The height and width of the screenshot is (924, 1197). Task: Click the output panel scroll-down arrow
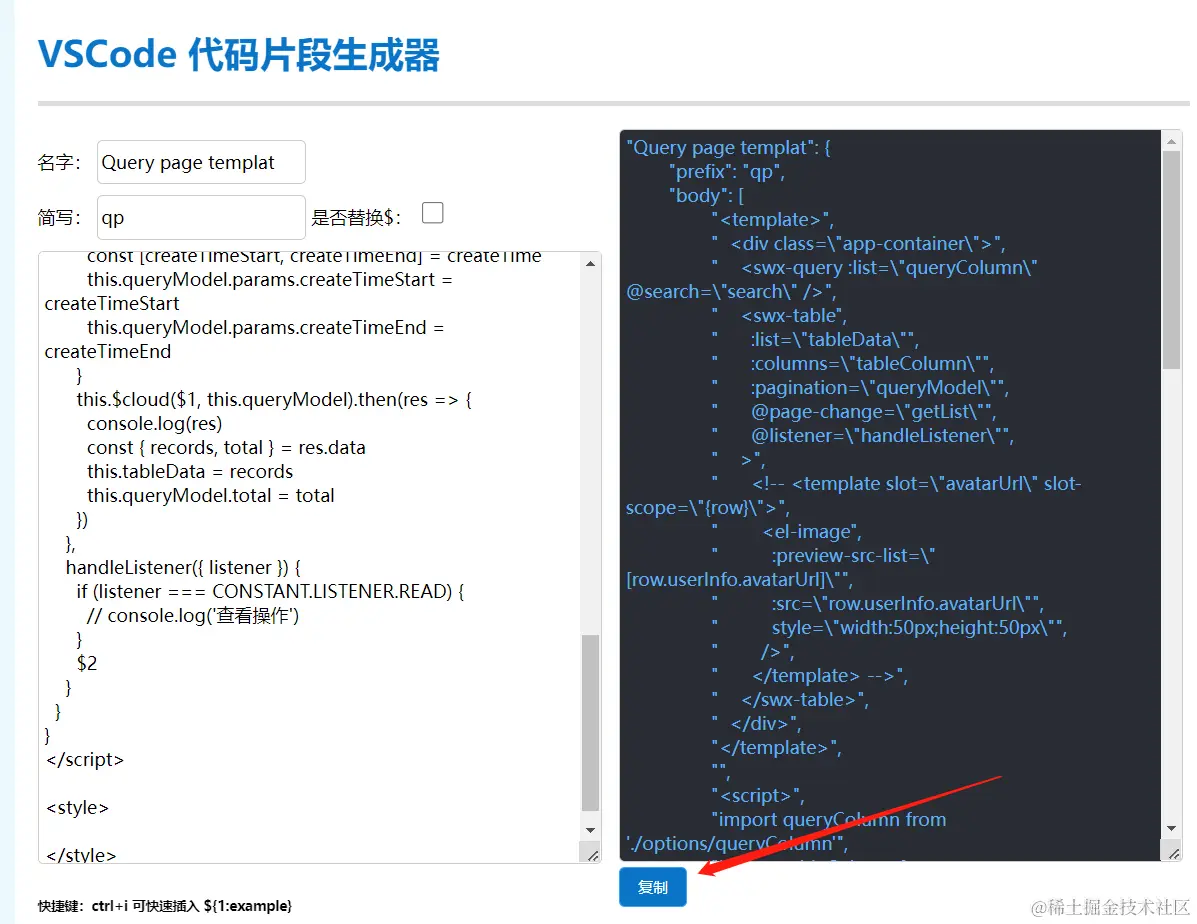[x=1171, y=829]
